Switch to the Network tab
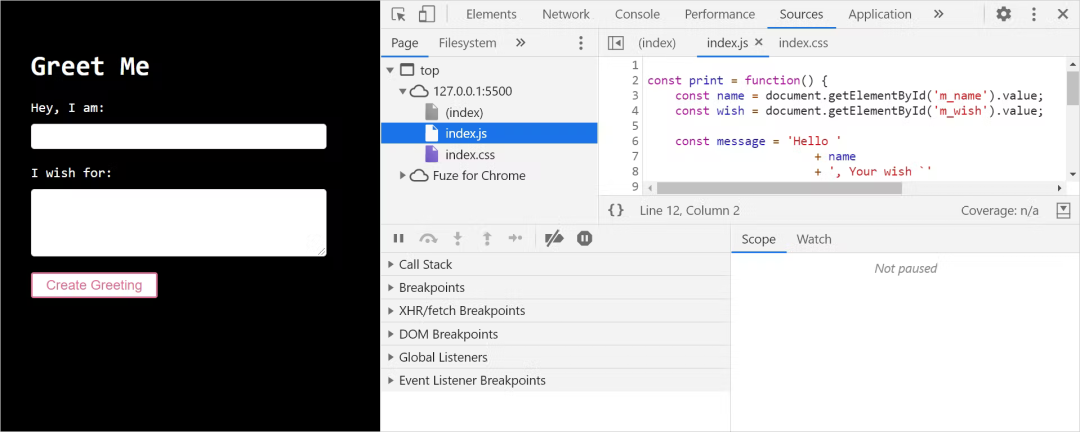The image size is (1080, 432). (x=565, y=14)
